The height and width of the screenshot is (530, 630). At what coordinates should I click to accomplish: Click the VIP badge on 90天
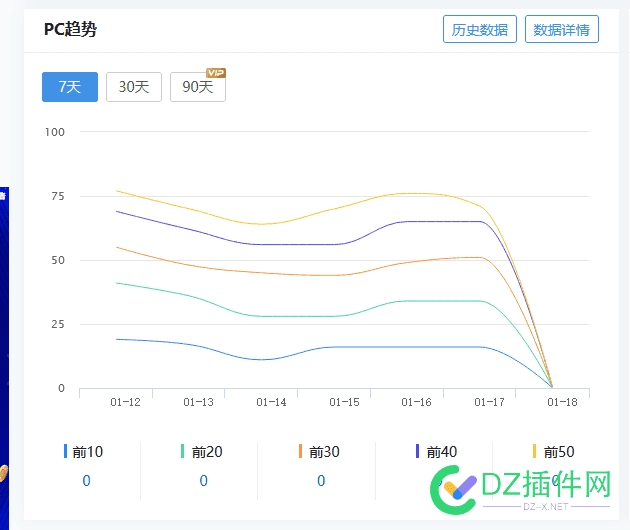tap(216, 73)
